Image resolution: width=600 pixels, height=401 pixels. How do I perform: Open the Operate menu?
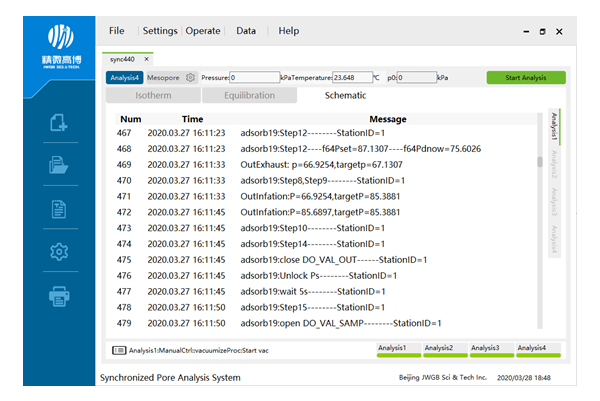203,31
